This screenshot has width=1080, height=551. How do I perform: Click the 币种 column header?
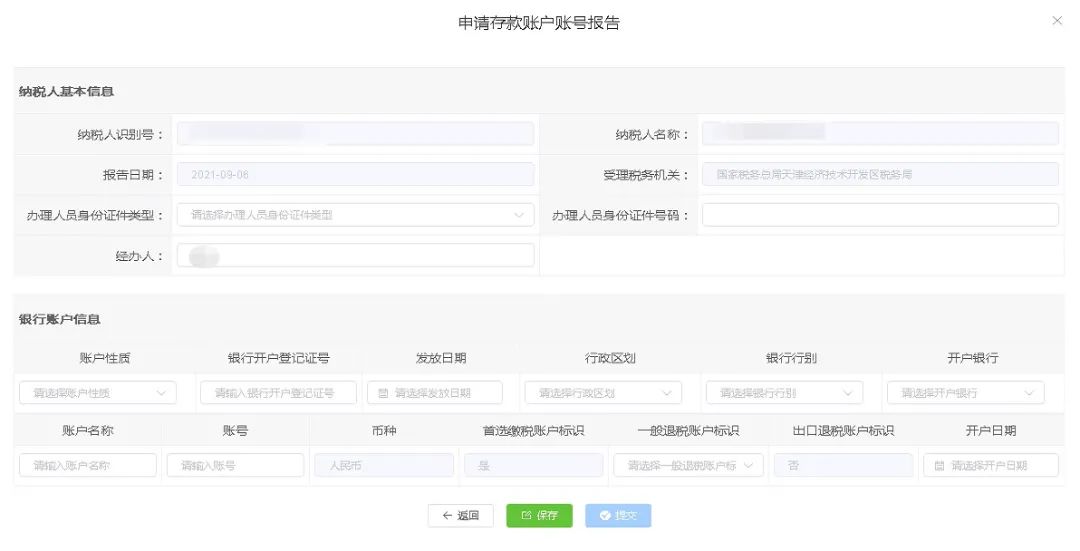click(x=384, y=430)
